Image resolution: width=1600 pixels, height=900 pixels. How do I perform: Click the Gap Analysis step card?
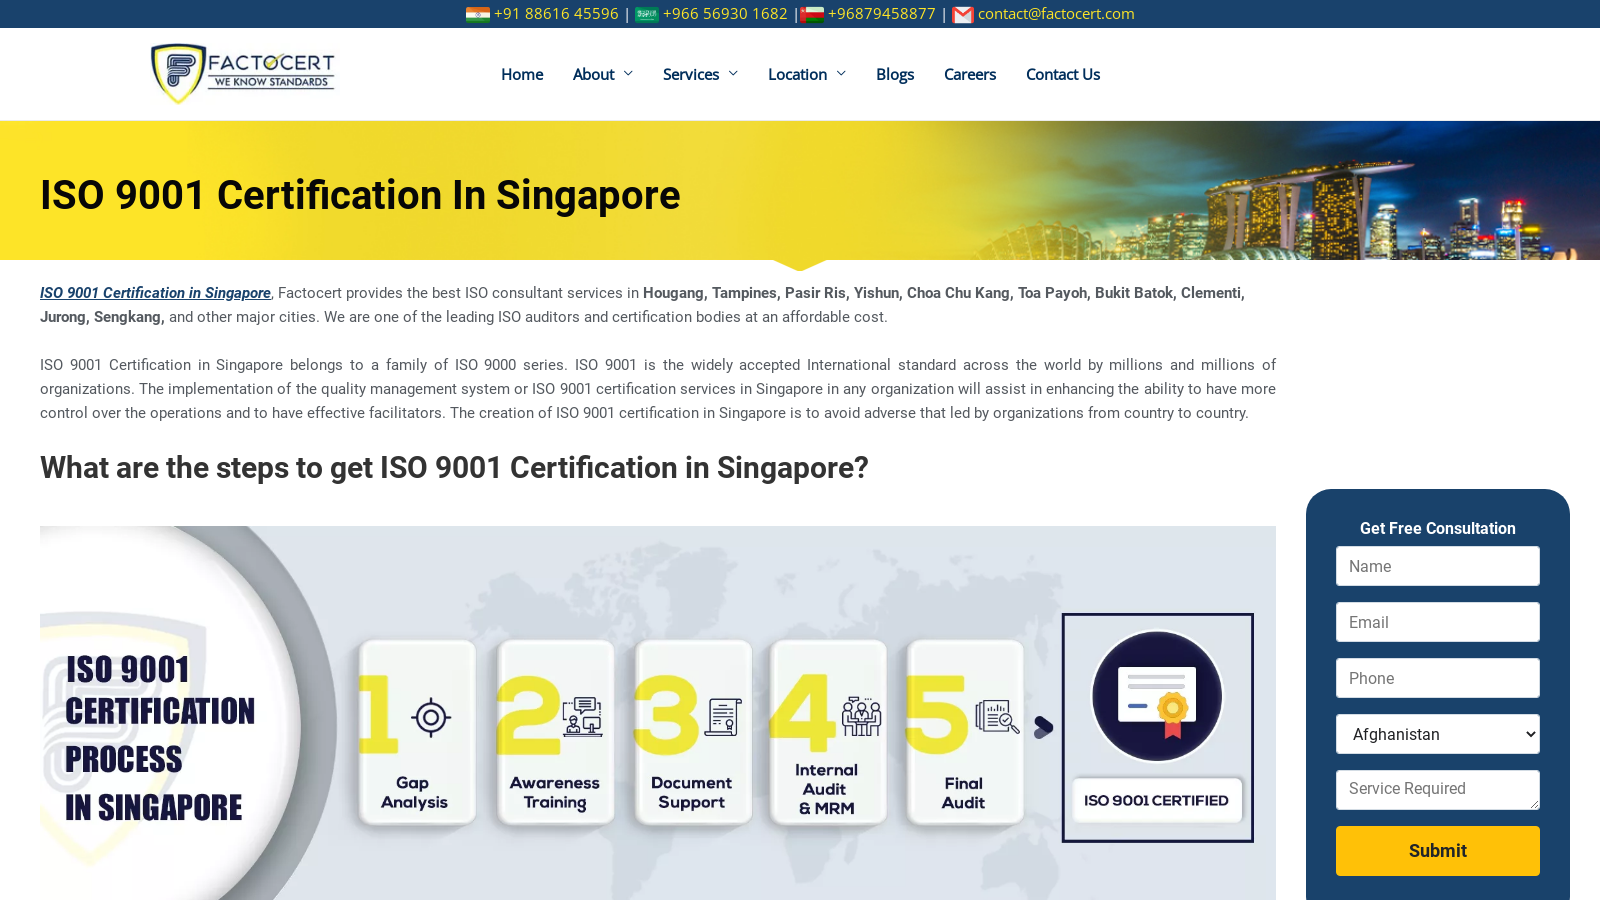click(417, 733)
